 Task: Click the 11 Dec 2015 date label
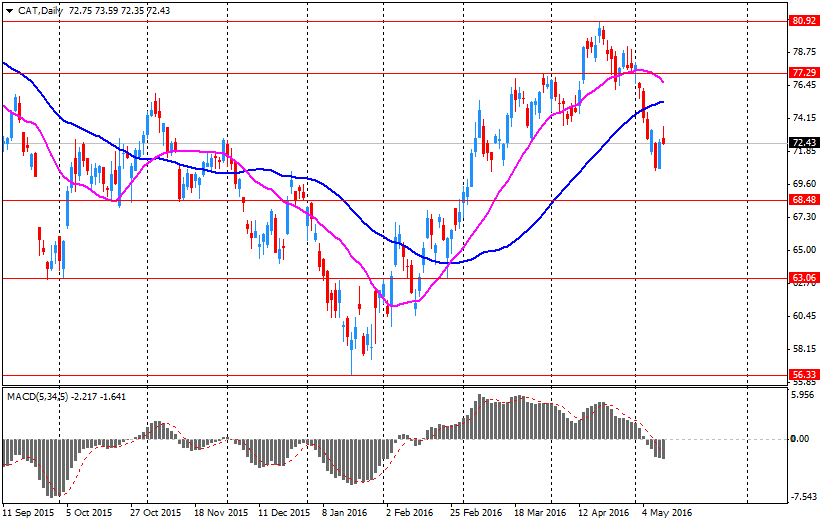[284, 513]
